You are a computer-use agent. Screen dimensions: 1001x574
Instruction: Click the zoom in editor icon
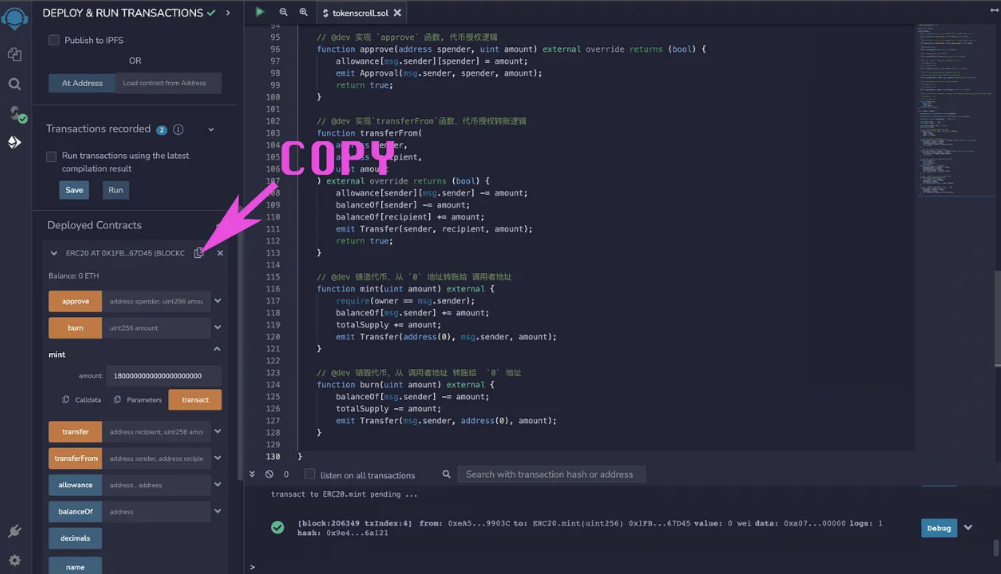(x=303, y=12)
